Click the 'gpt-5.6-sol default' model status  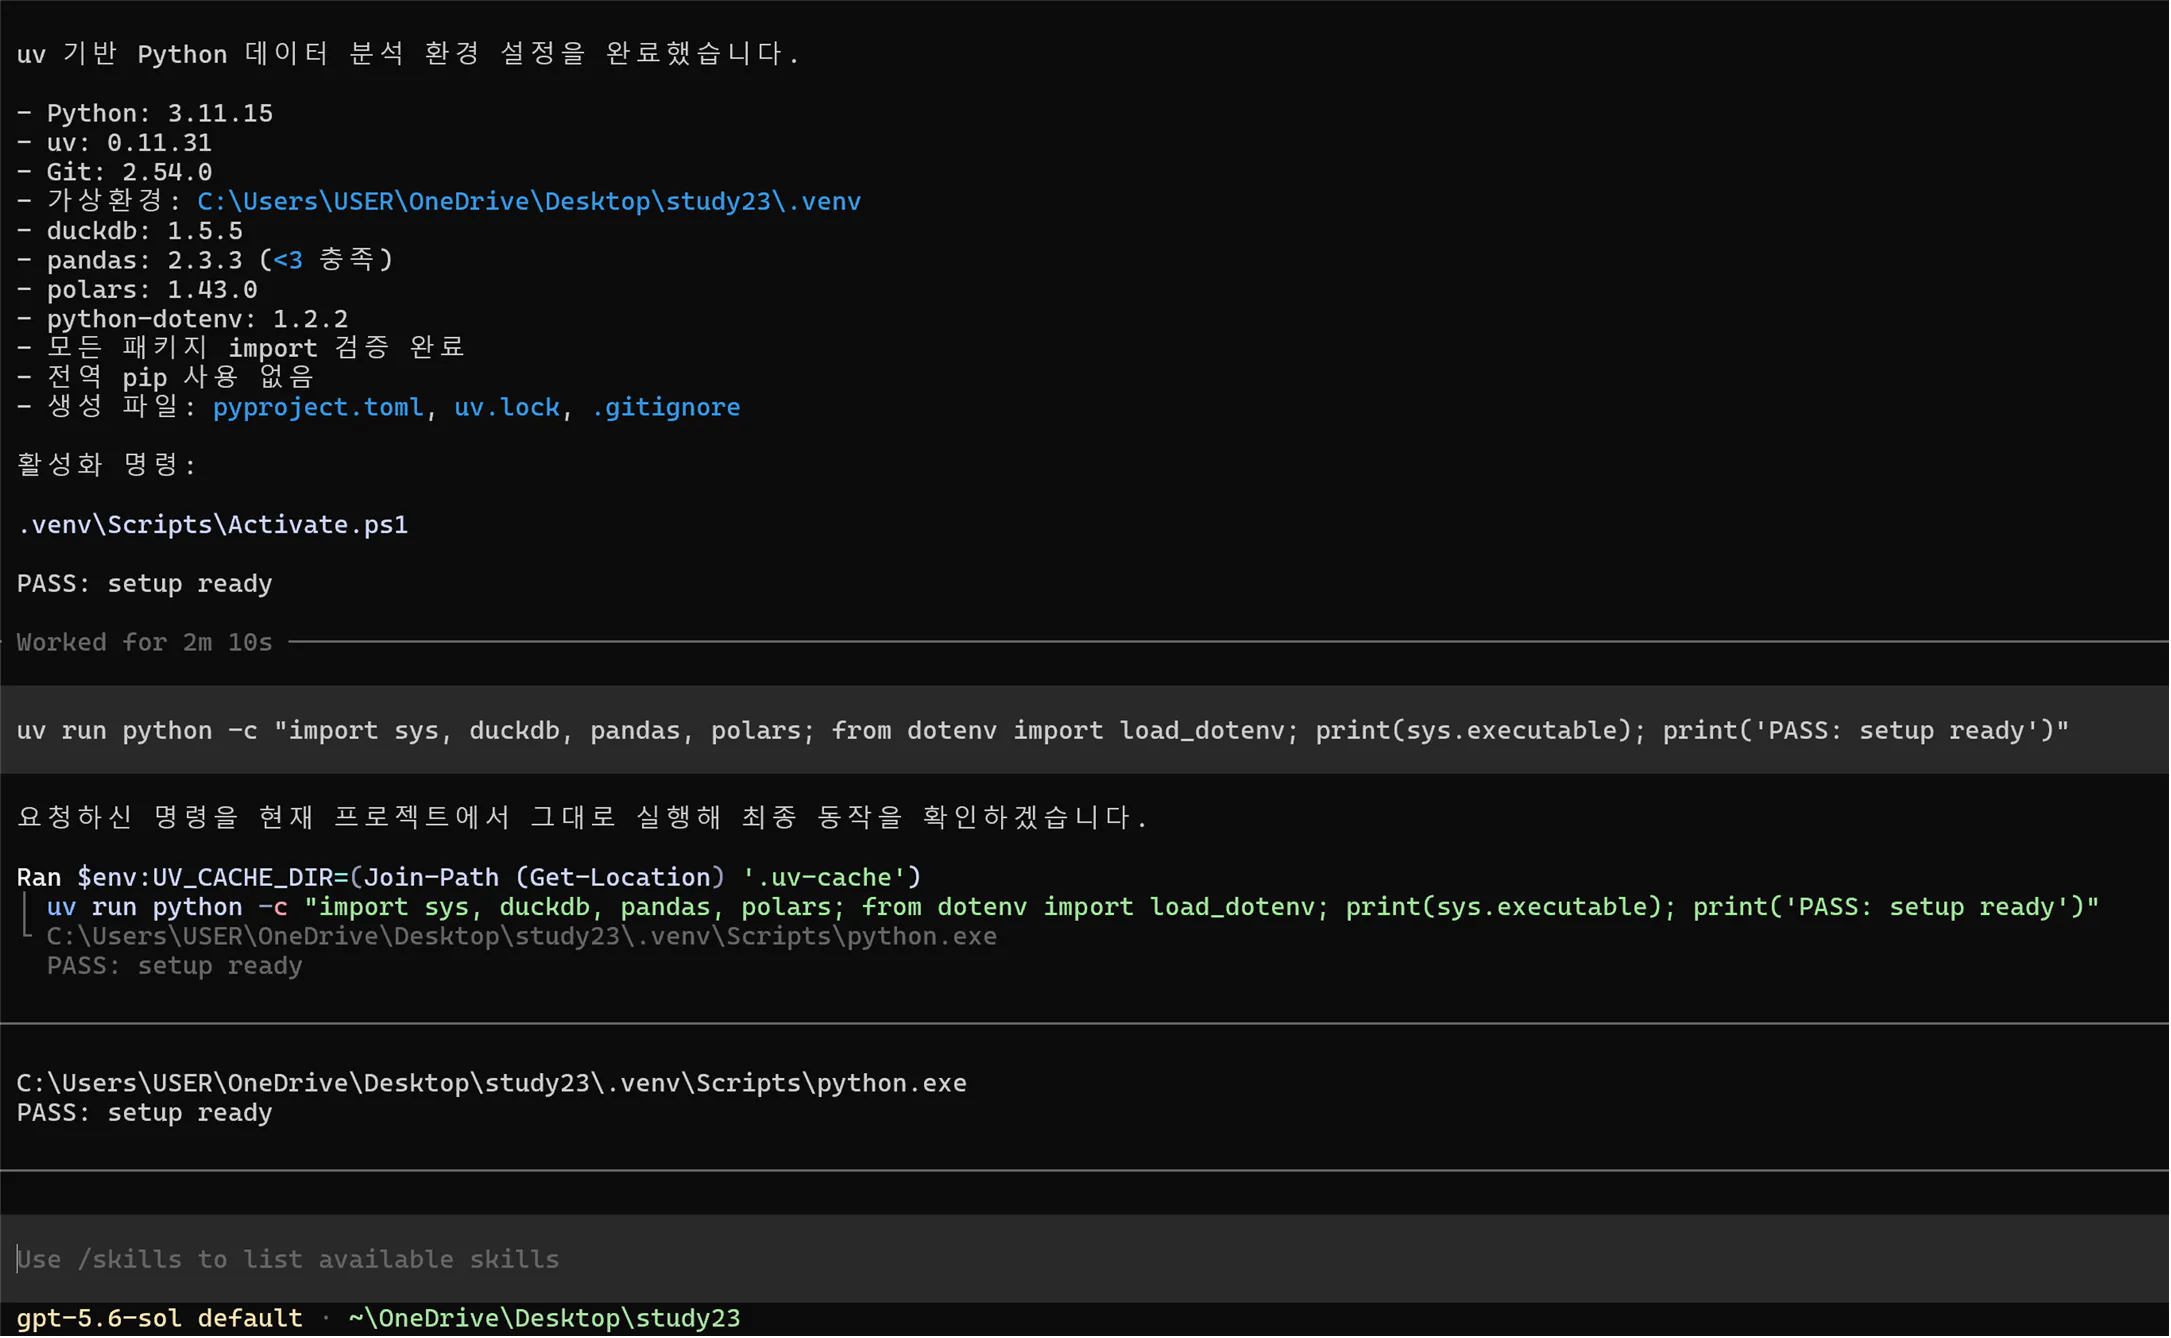click(160, 1319)
